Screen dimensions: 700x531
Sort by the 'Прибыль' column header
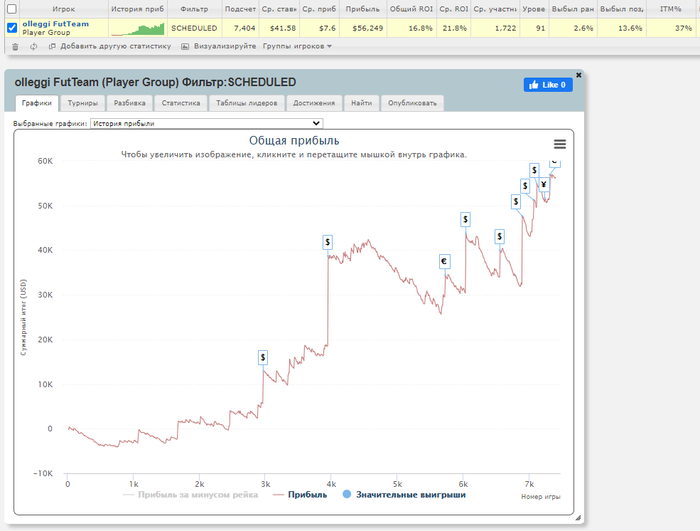pos(362,9)
